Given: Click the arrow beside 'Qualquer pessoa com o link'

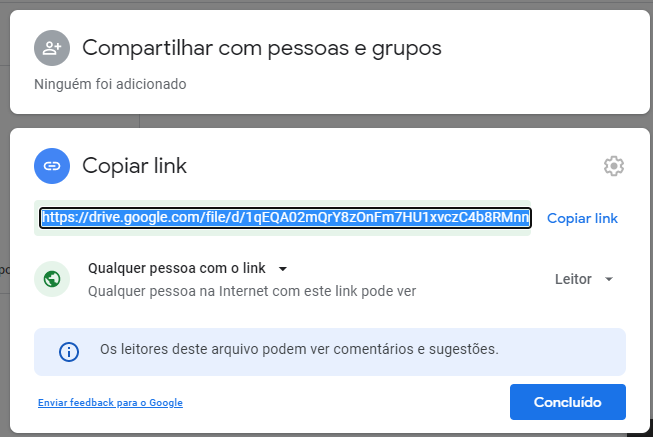Looking at the screenshot, I should click(x=283, y=269).
